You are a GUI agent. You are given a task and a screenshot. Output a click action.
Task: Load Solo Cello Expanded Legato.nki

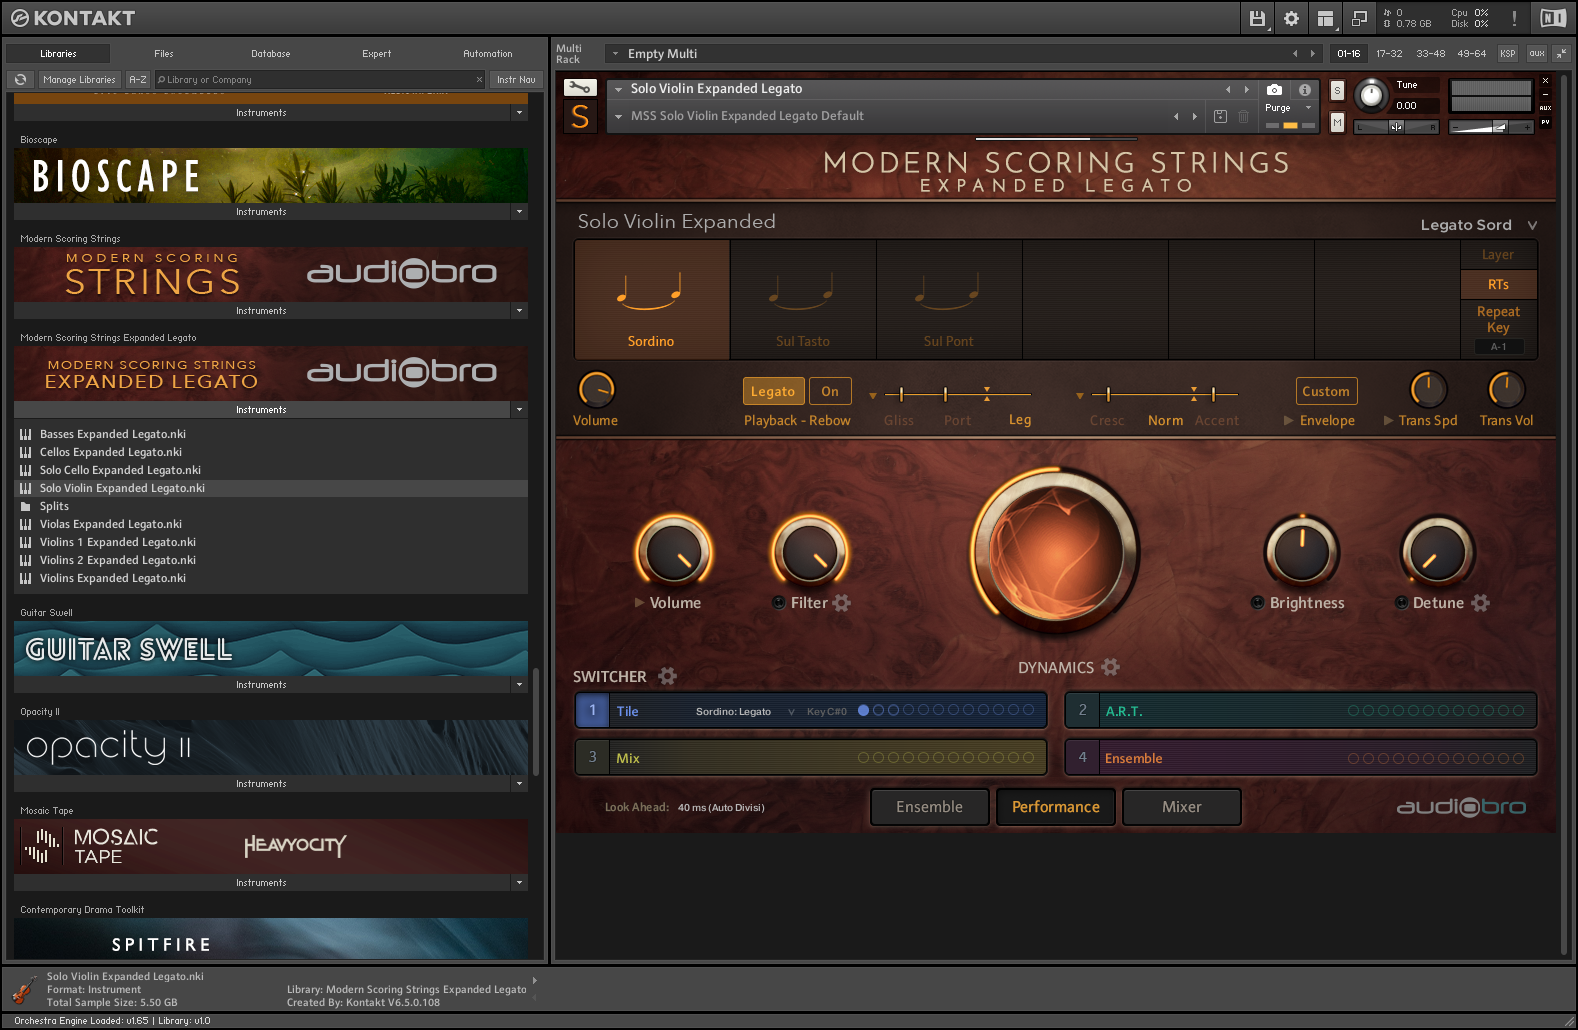120,470
